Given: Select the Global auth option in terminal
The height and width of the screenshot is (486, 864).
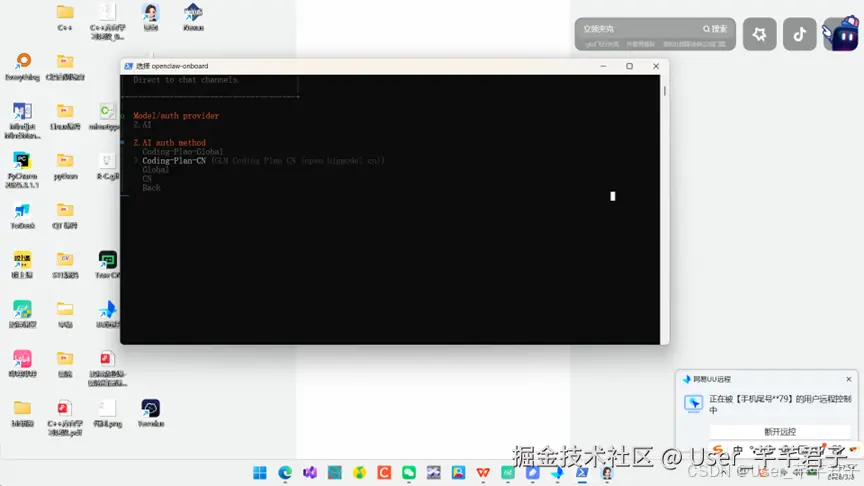Looking at the screenshot, I should click(x=155, y=170).
